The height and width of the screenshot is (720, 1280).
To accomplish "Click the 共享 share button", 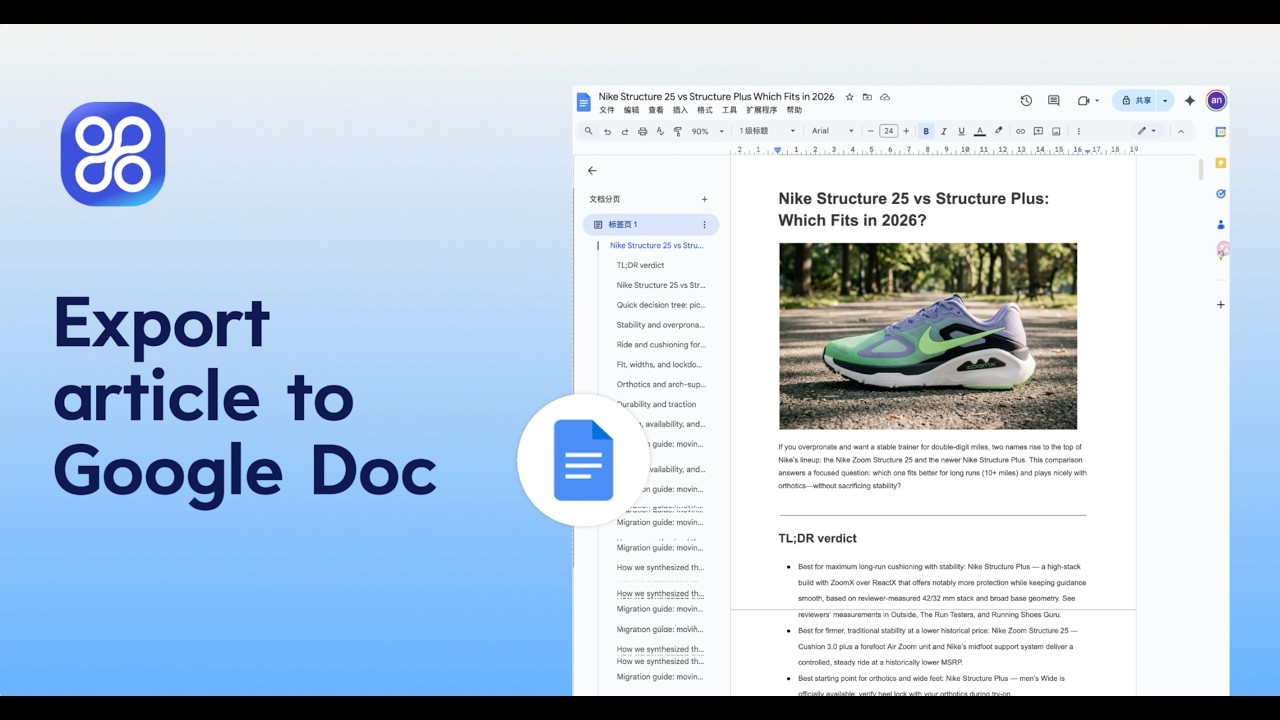I will pyautogui.click(x=1135, y=101).
